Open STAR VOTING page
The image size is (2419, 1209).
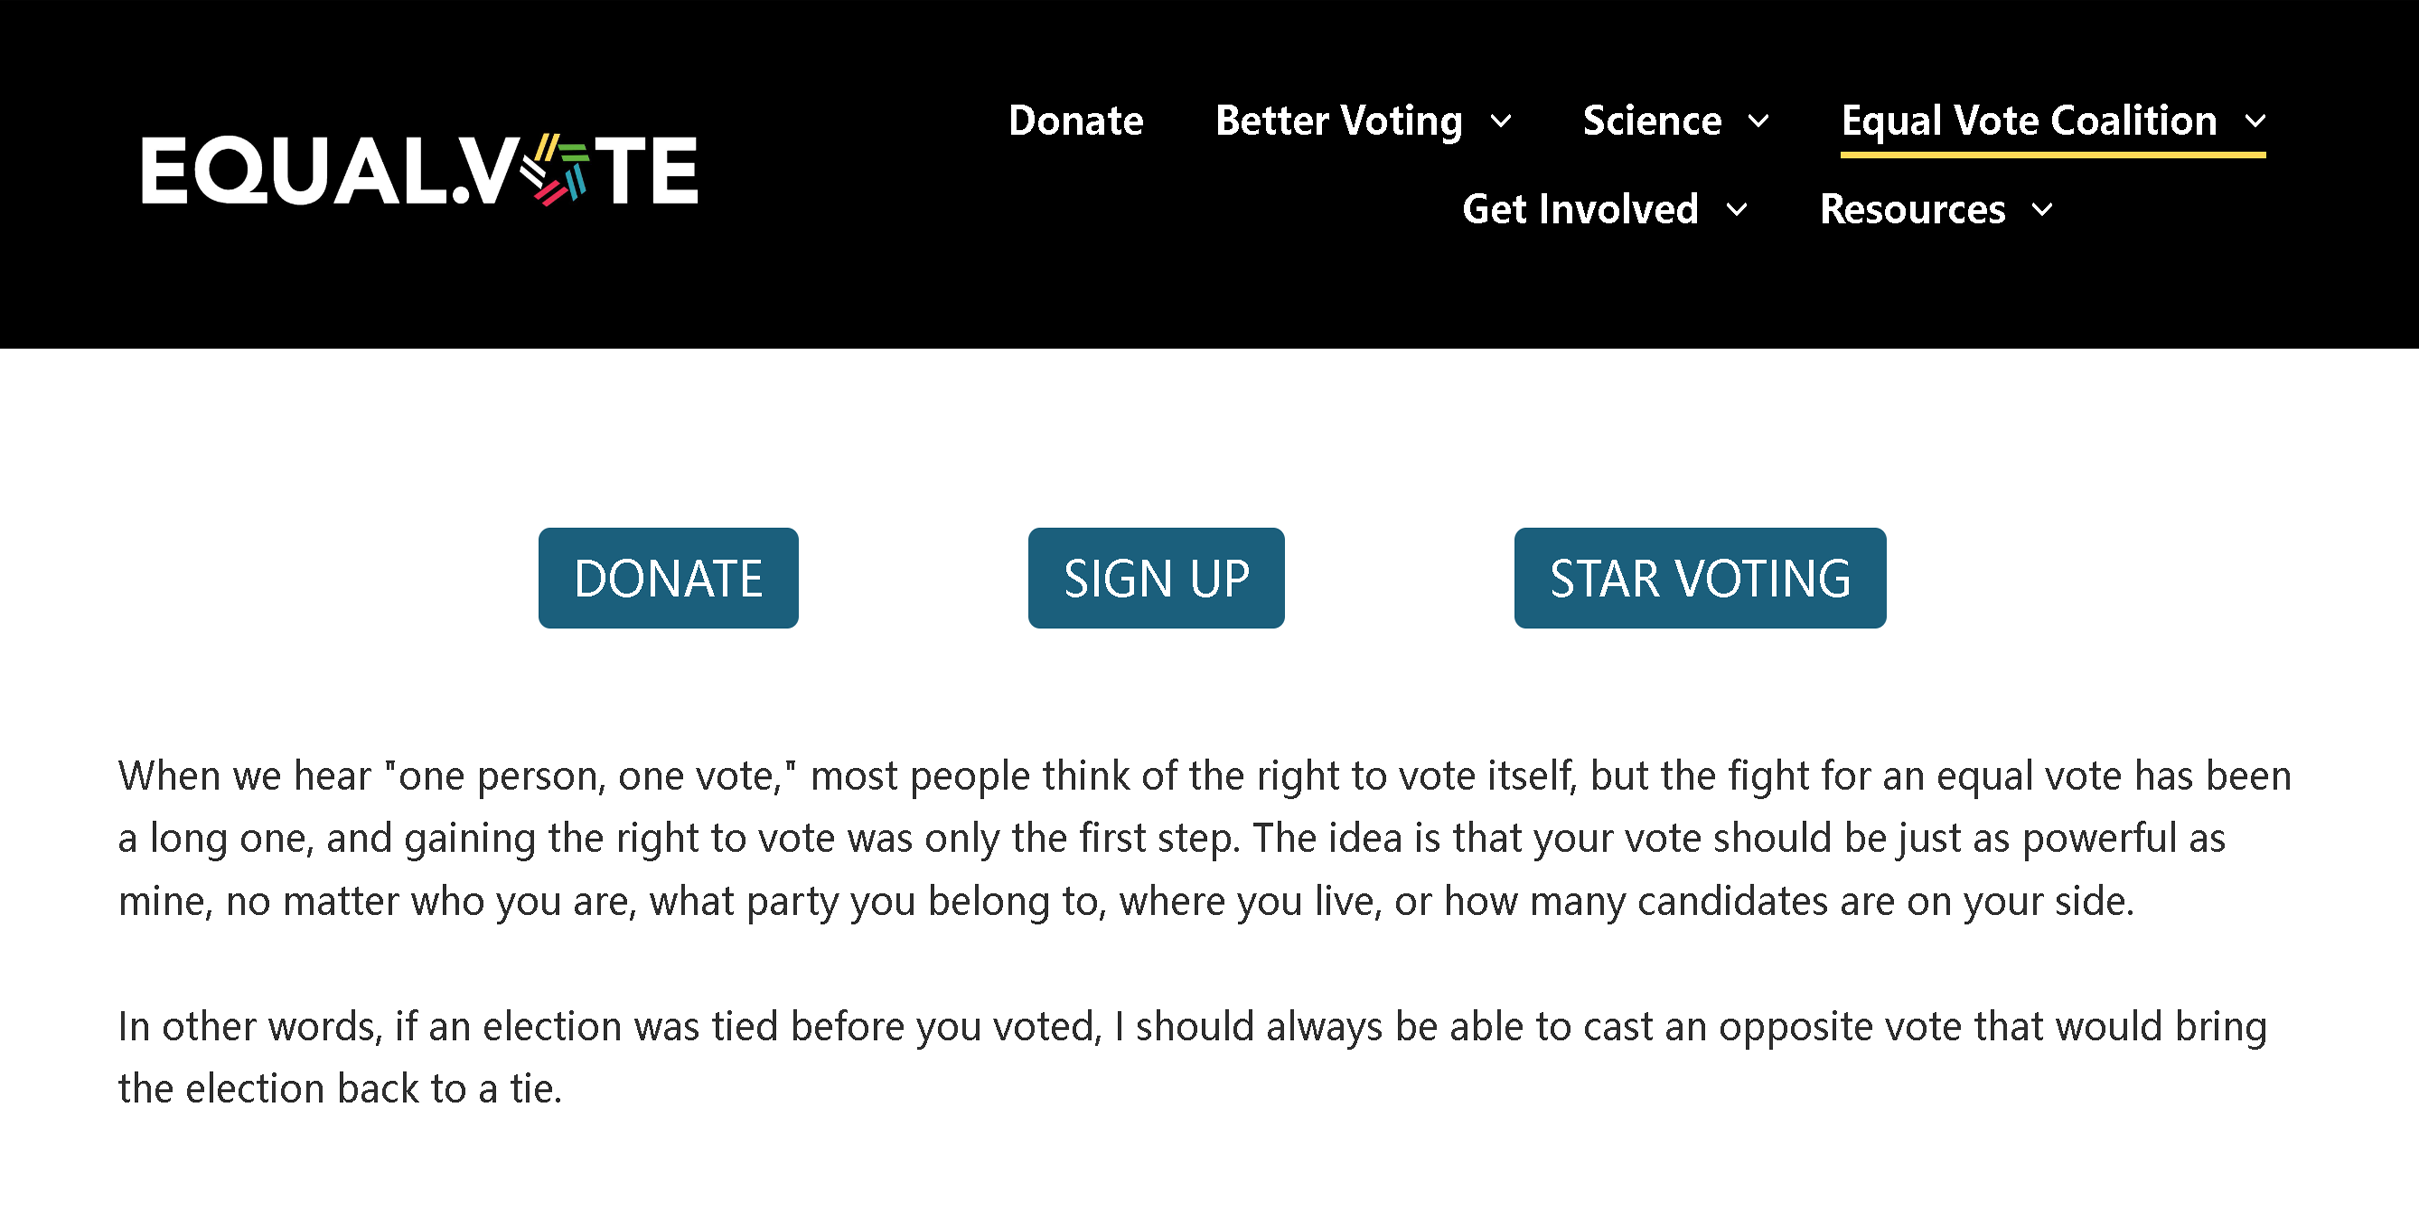1699,577
